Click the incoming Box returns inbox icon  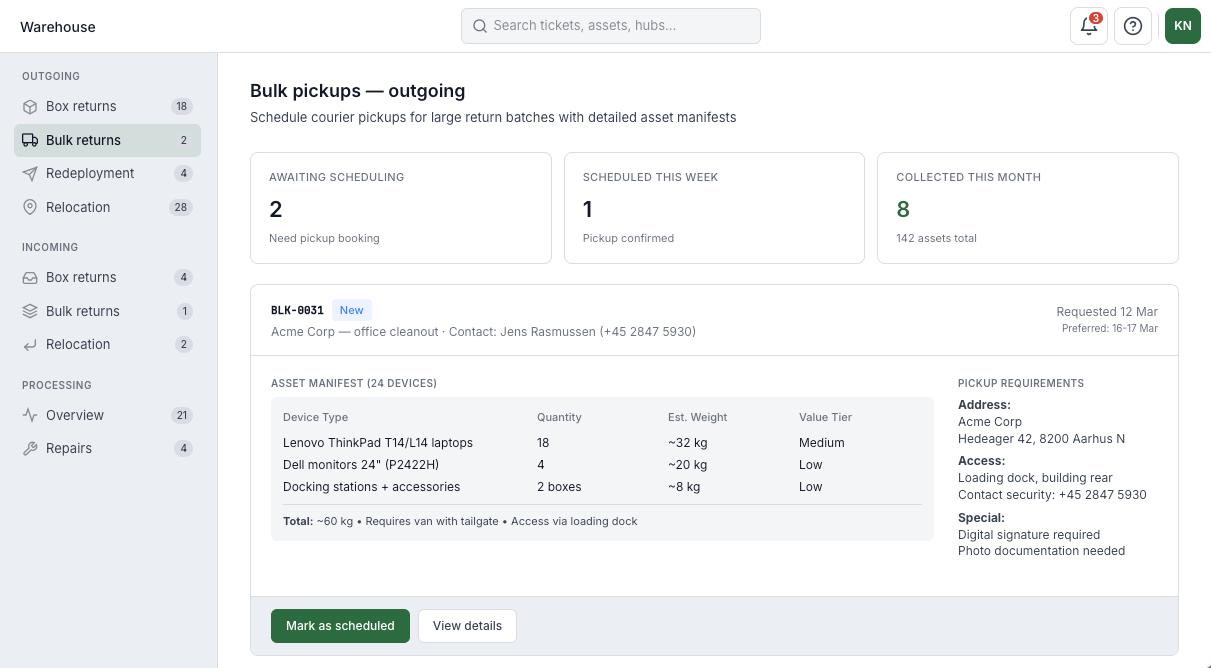30,278
